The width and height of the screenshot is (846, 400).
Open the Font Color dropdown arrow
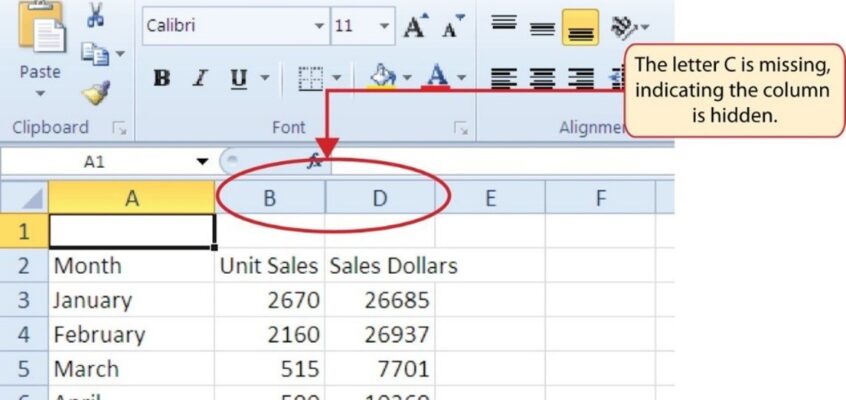pyautogui.click(x=461, y=77)
